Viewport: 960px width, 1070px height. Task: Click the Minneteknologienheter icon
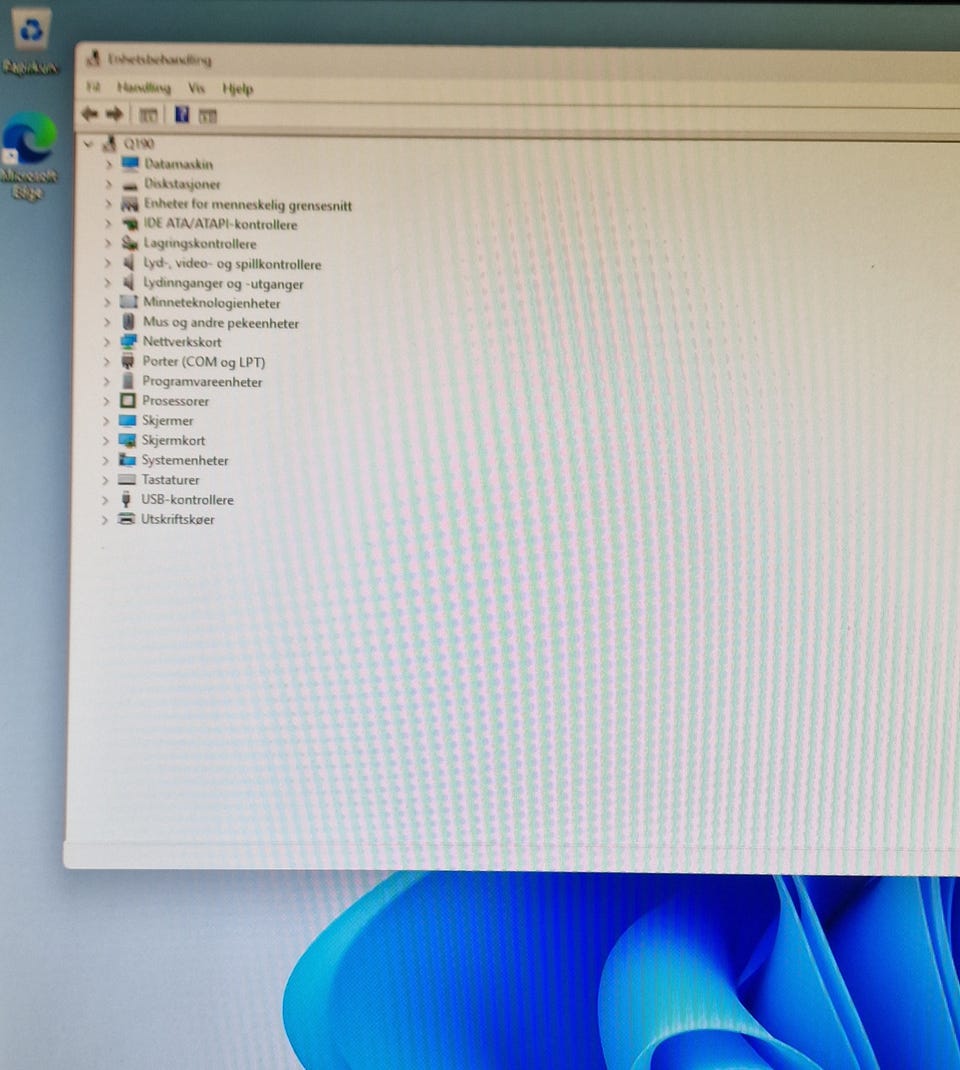pyautogui.click(x=128, y=302)
